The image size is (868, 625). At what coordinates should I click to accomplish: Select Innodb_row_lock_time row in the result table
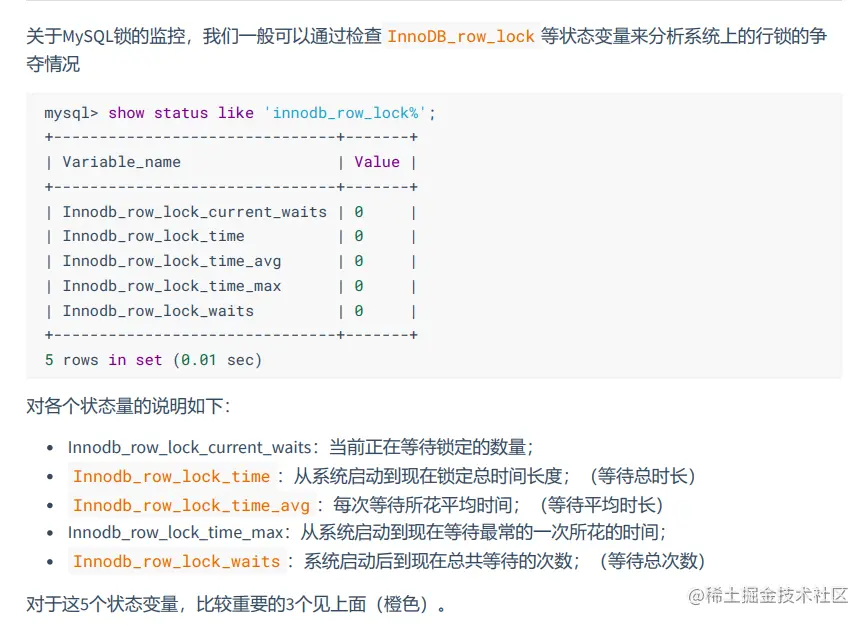[153, 236]
